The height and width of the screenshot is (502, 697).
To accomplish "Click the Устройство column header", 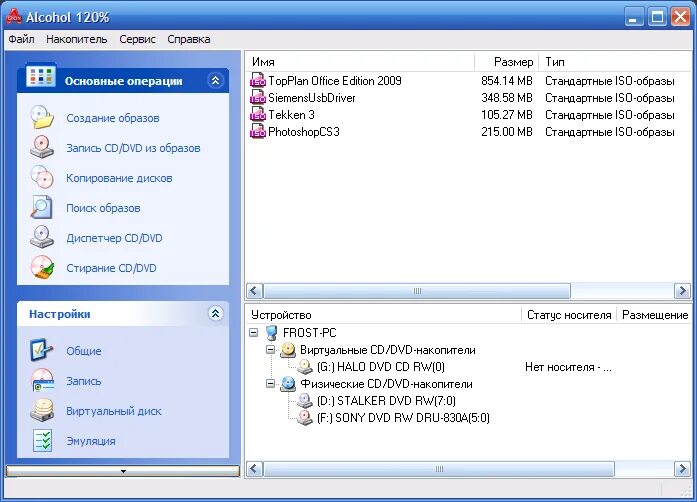I will 383,315.
